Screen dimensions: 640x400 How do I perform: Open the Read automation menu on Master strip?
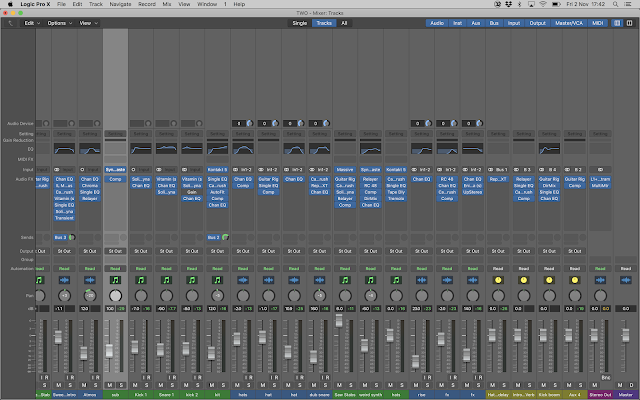tap(626, 269)
